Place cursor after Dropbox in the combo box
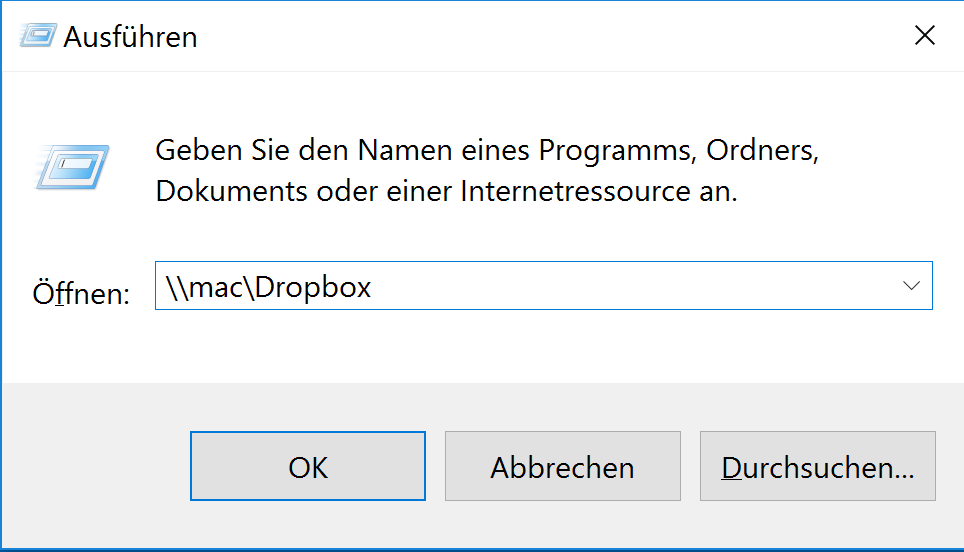 click(374, 287)
